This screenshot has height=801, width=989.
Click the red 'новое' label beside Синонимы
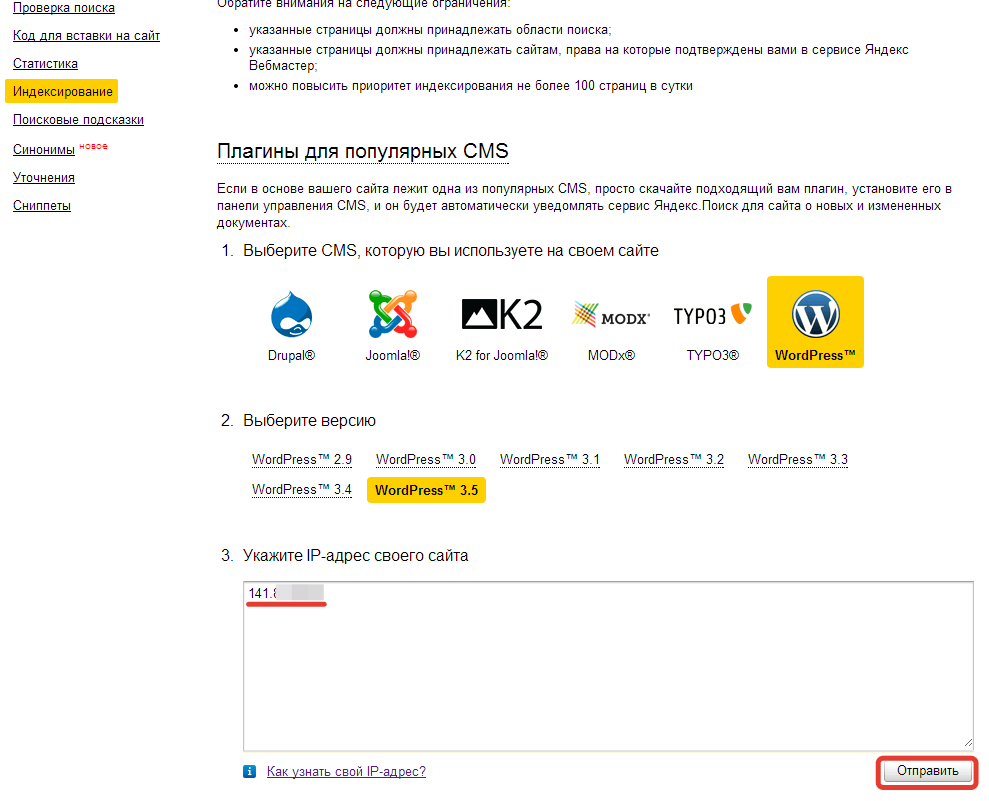[93, 146]
